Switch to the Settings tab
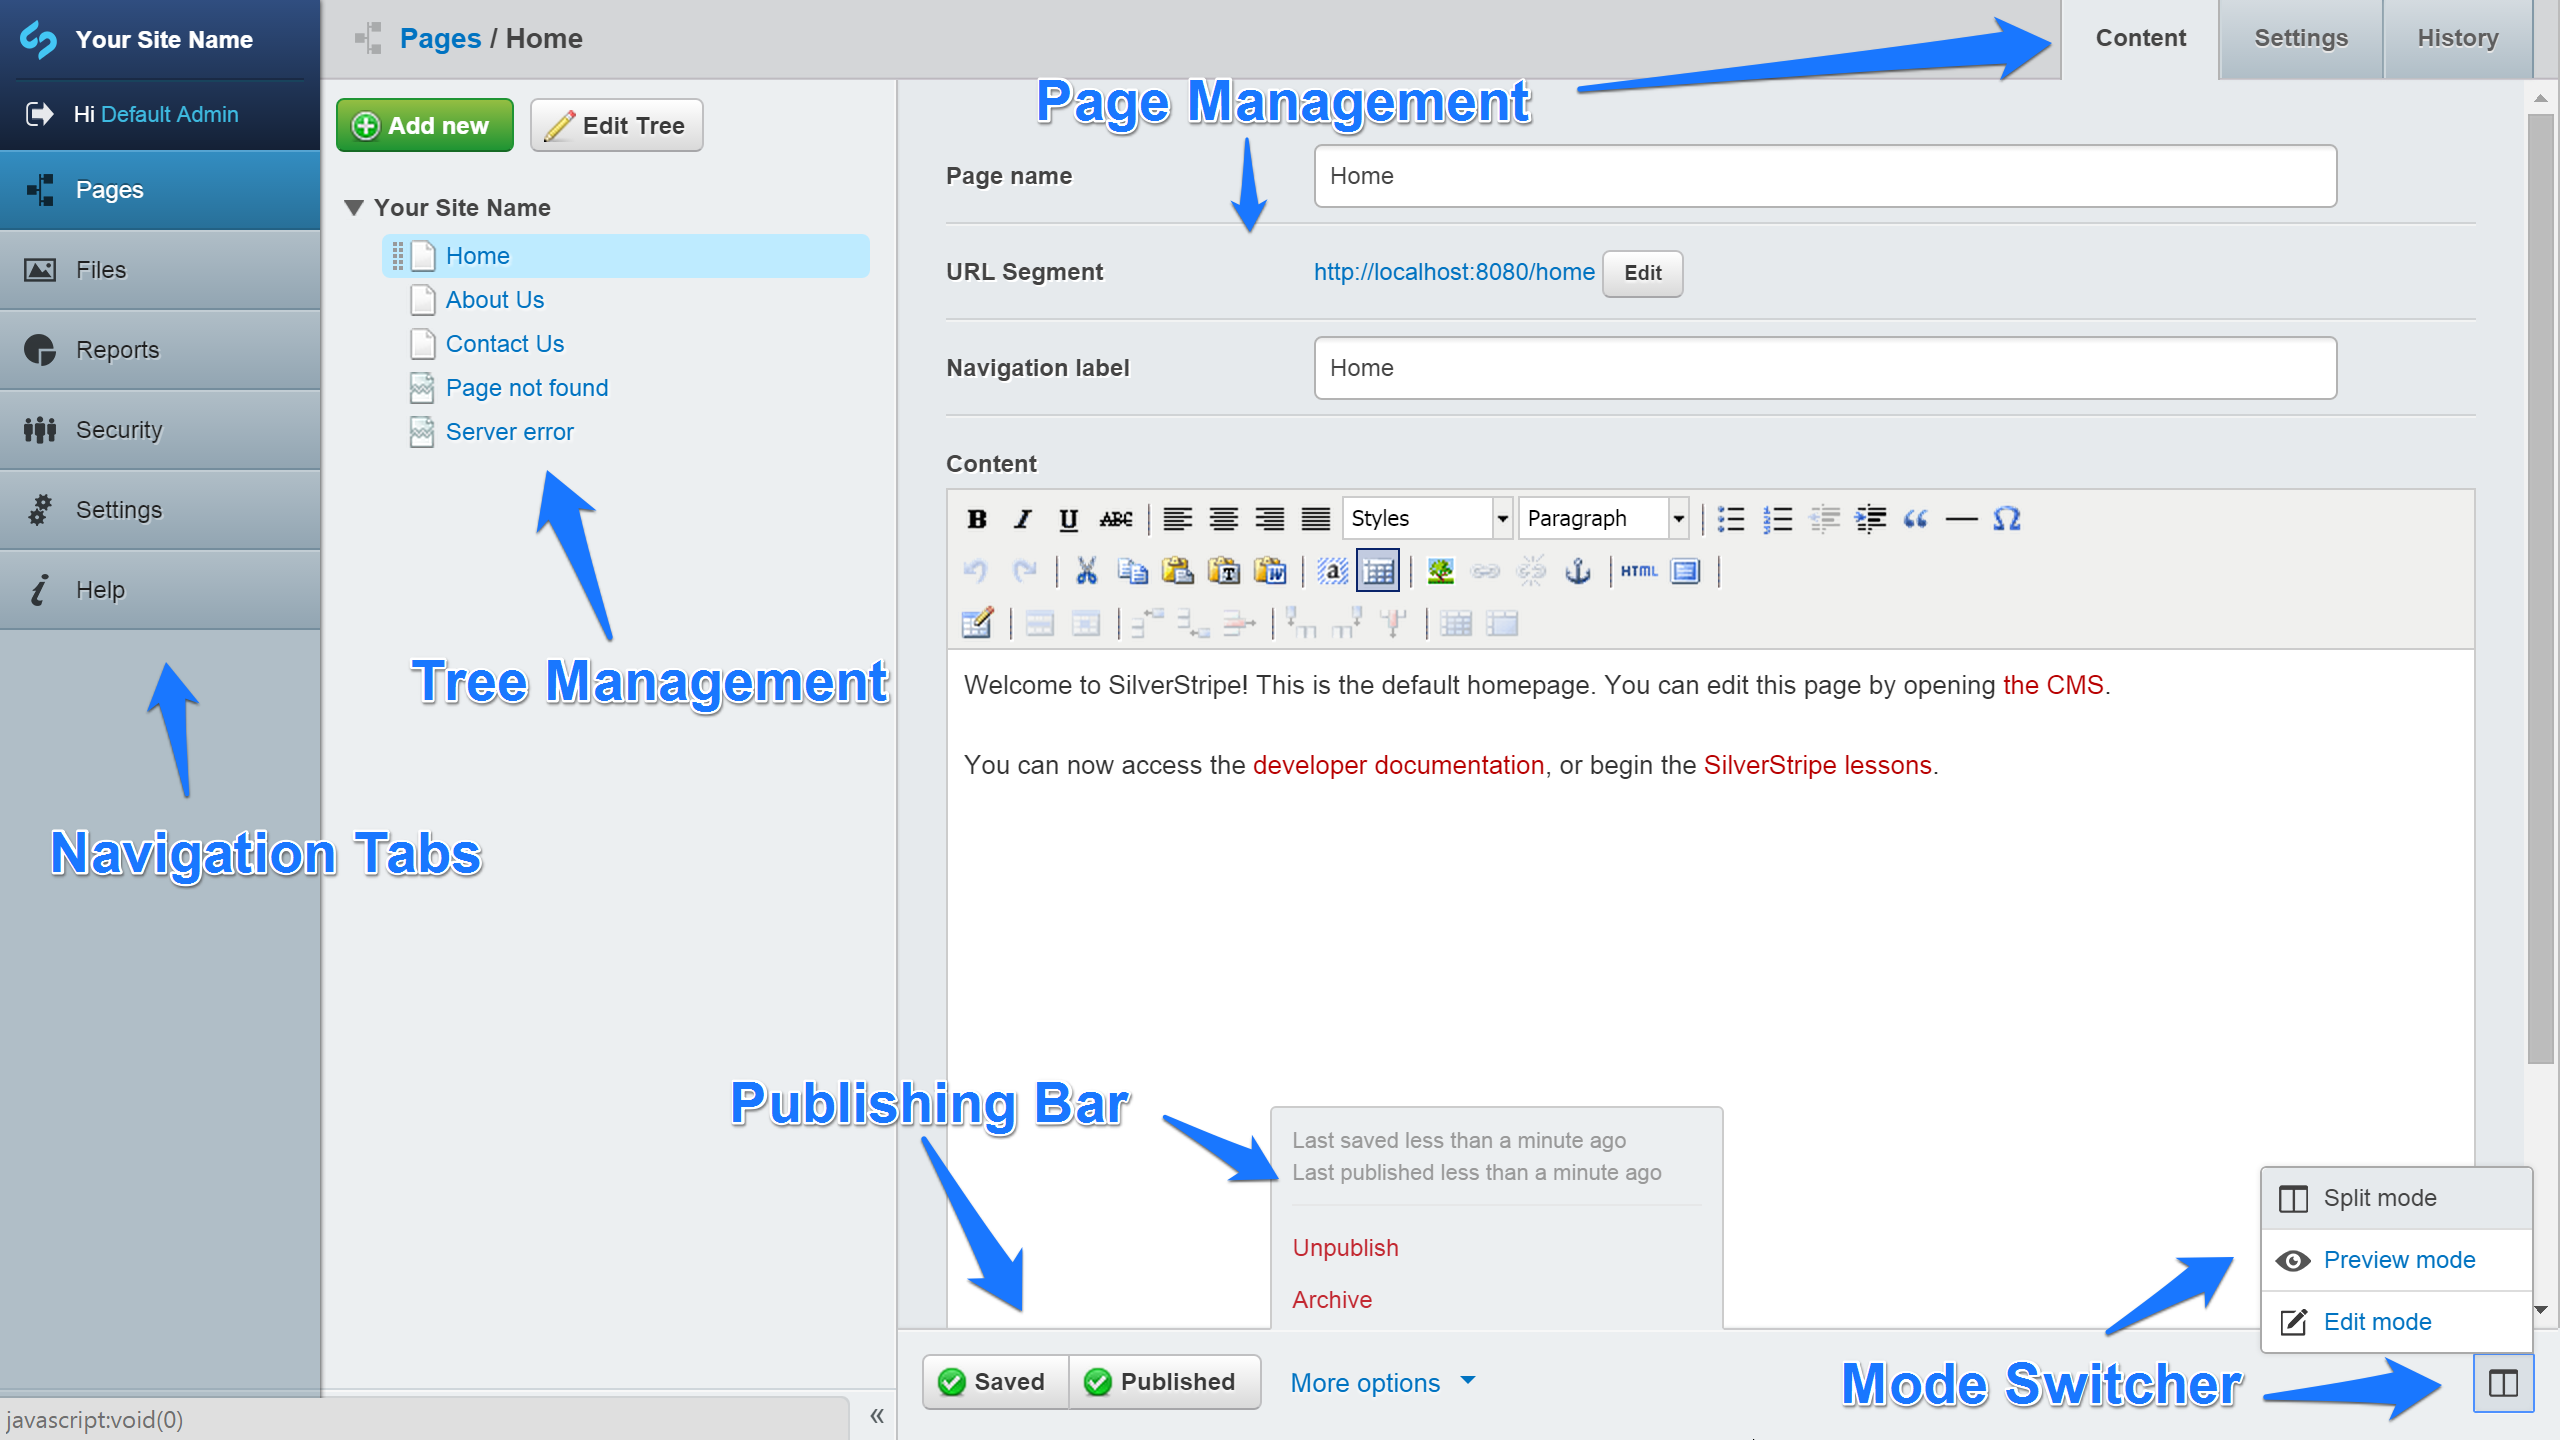The height and width of the screenshot is (1440, 2560). pos(2300,38)
